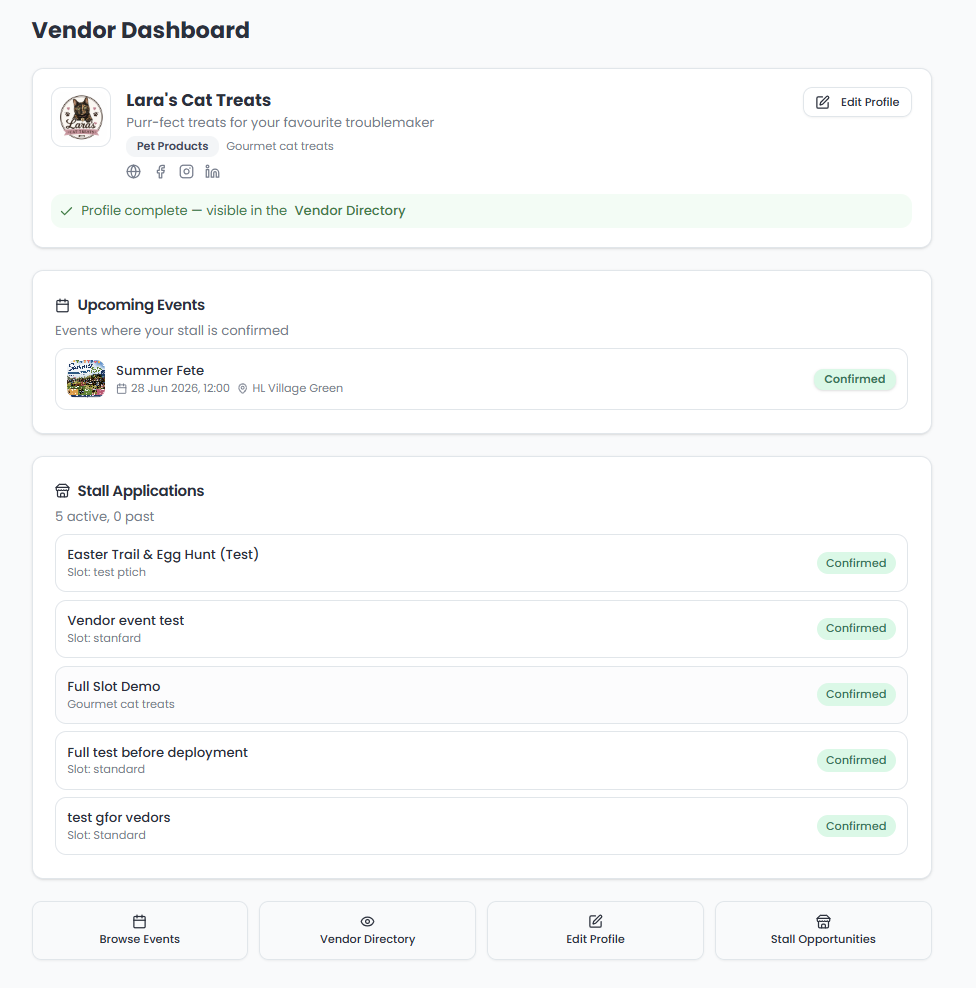This screenshot has width=976, height=988.
Task: Open the Summer Fete event title
Action: point(160,370)
